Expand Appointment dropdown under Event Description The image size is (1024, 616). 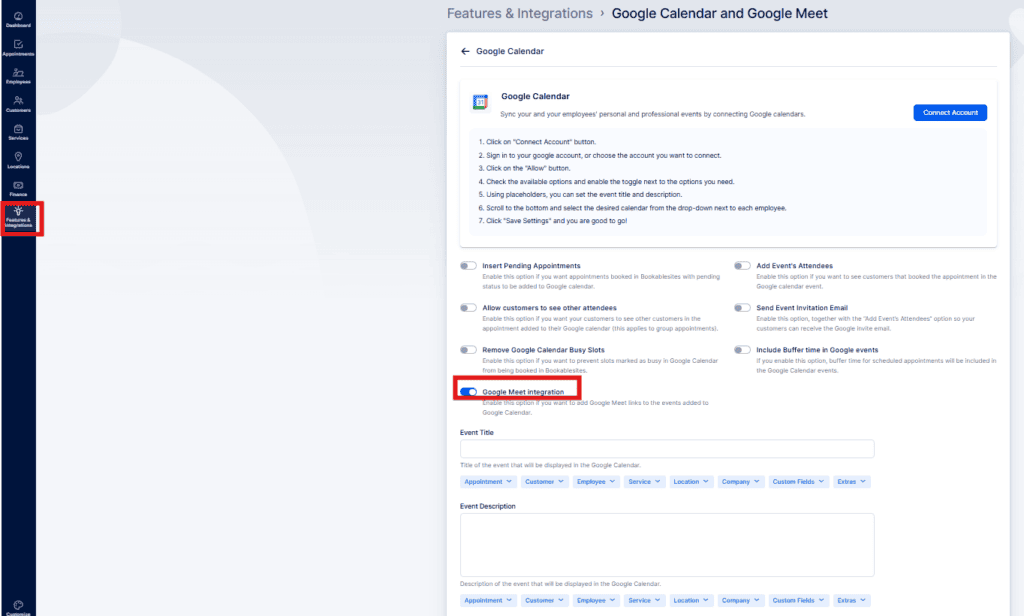click(x=488, y=600)
